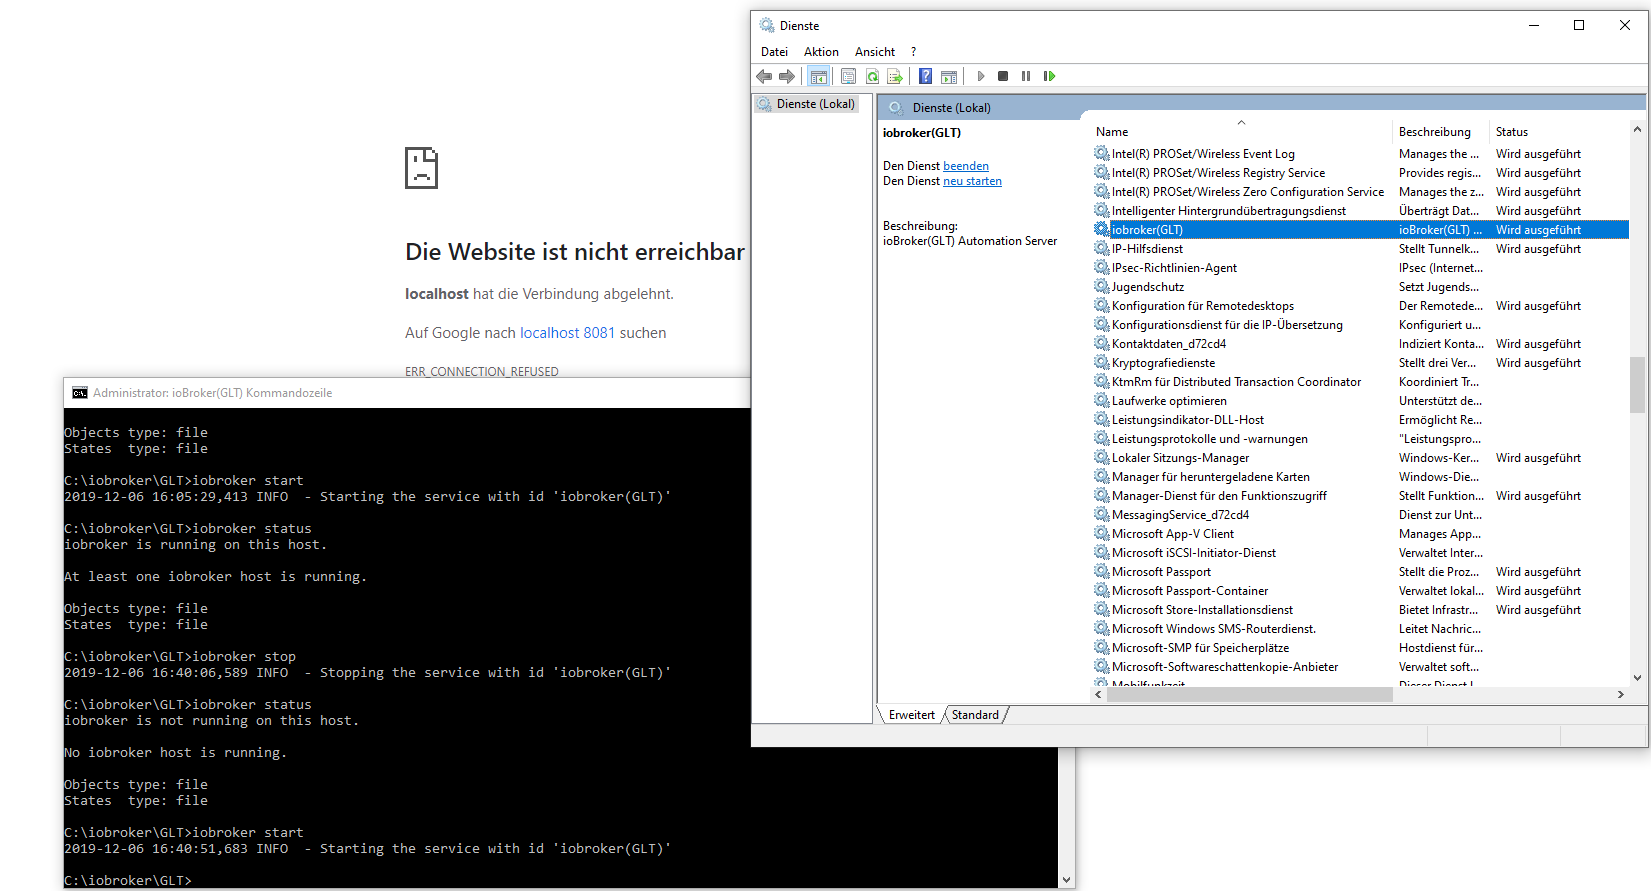Viewport: 1651px width, 891px height.
Task: Open the ? help menu
Action: 913,52
